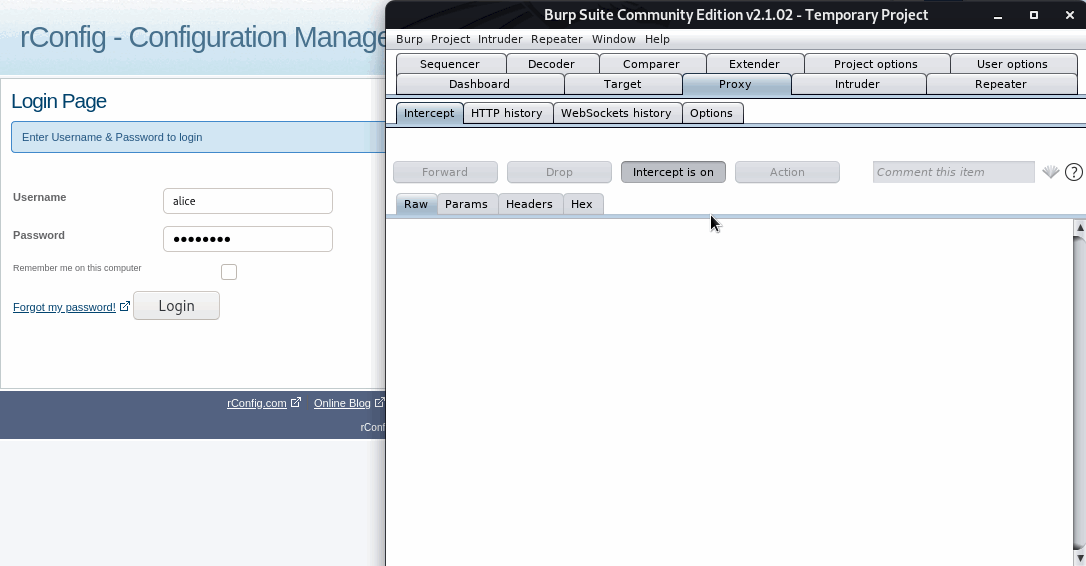The image size is (1086, 566).
Task: Switch to the Target tab
Action: point(623,84)
